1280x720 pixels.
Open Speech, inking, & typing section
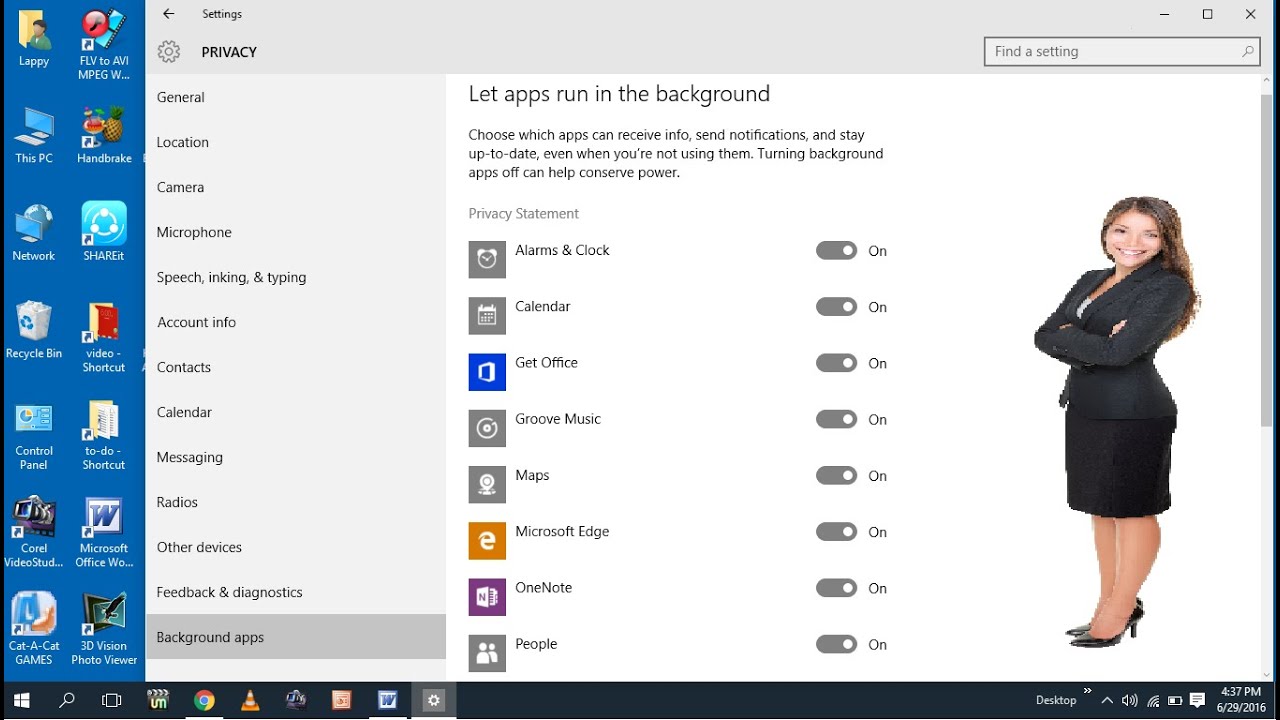click(x=296, y=277)
